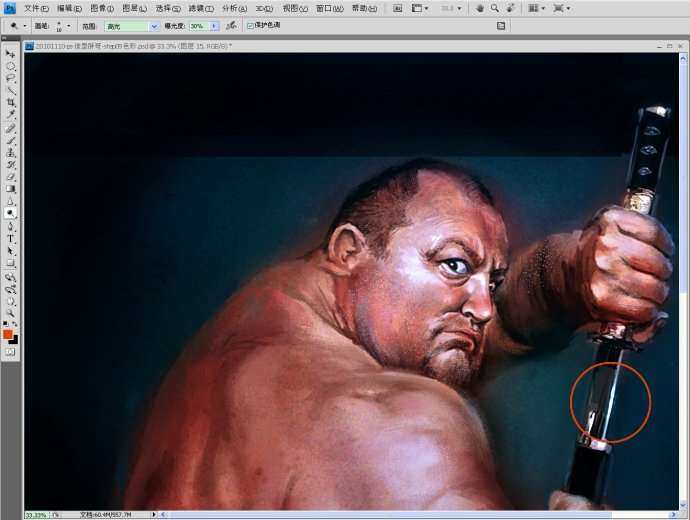The width and height of the screenshot is (690, 520).
Task: Click the black background color swatch
Action: 15,341
